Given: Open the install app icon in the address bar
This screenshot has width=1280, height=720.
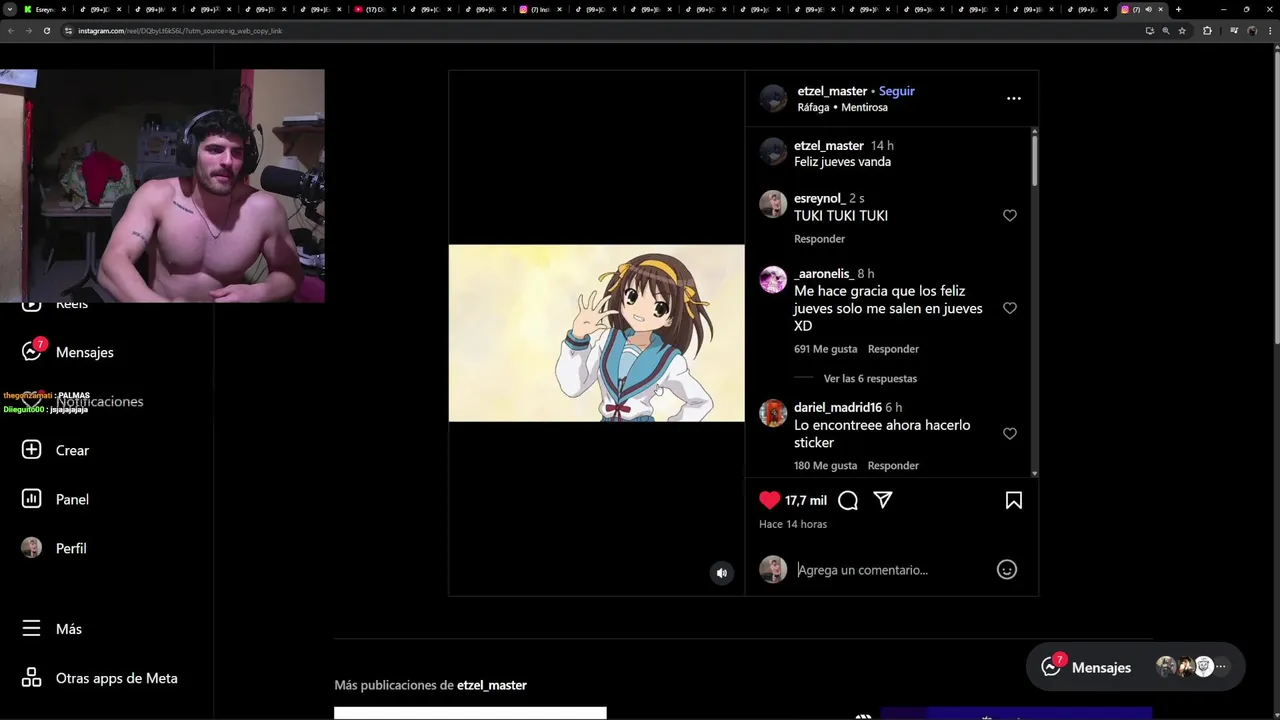Looking at the screenshot, I should [1150, 31].
